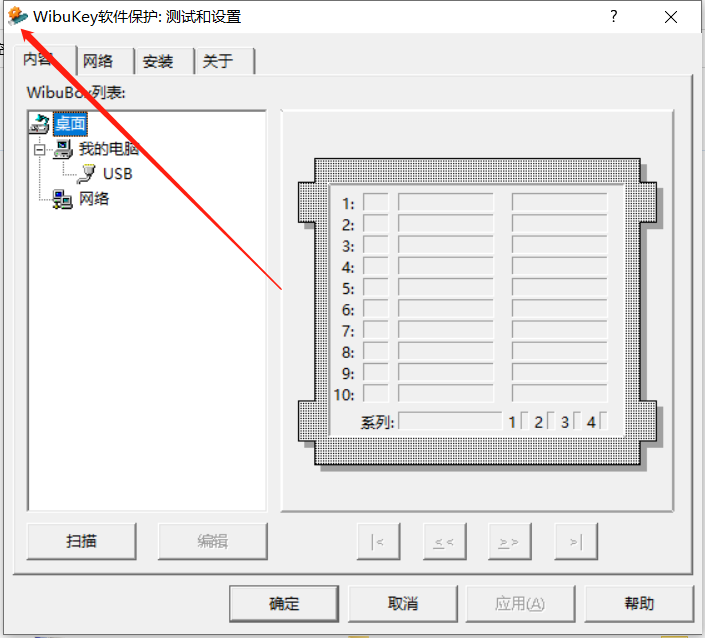Image resolution: width=705 pixels, height=638 pixels.
Task: Select the 网络 tree entry
Action: pyautogui.click(x=94, y=199)
